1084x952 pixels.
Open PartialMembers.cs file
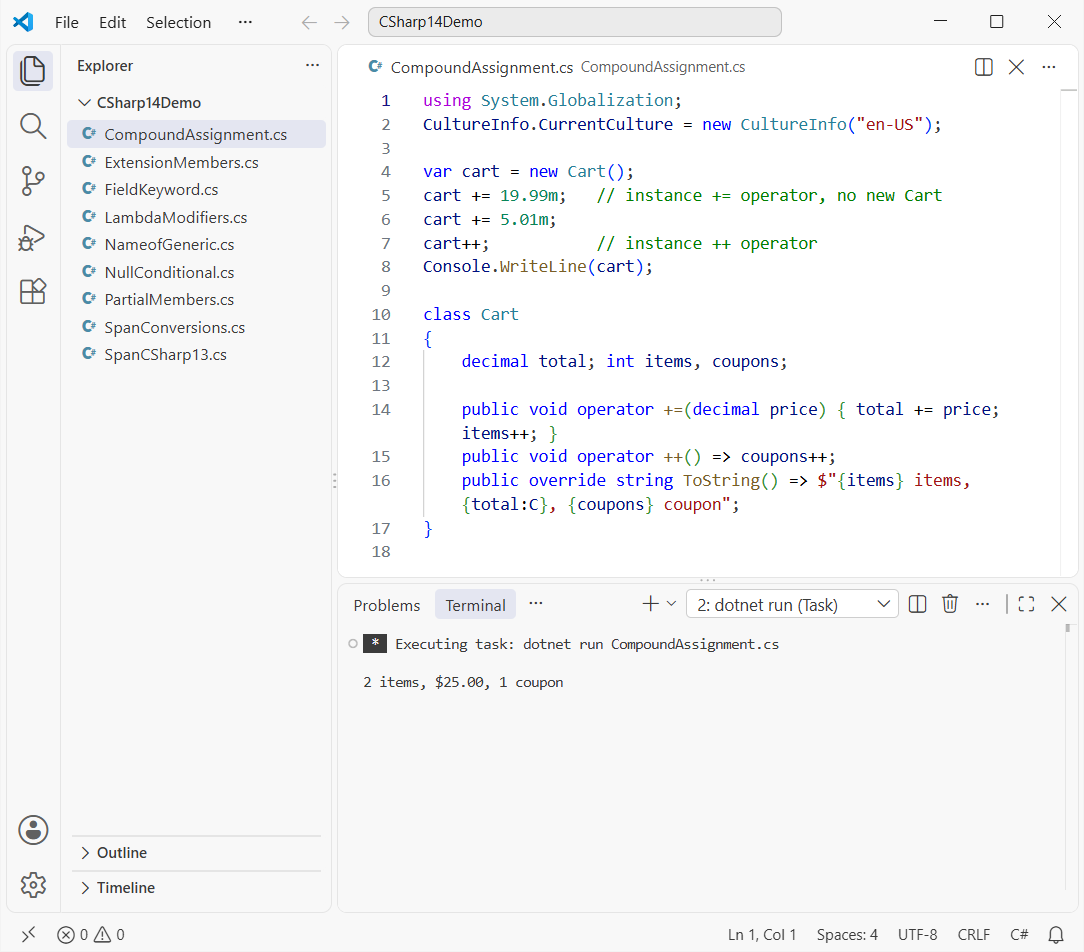[x=196, y=299]
